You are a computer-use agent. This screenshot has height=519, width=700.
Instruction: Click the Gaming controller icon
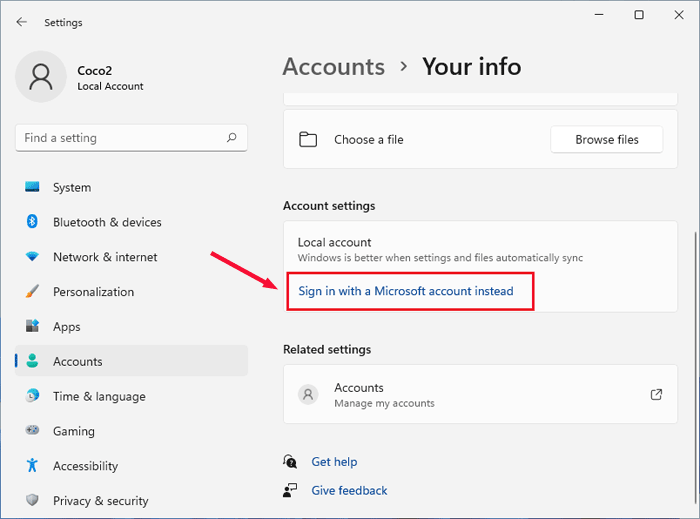tap(32, 430)
